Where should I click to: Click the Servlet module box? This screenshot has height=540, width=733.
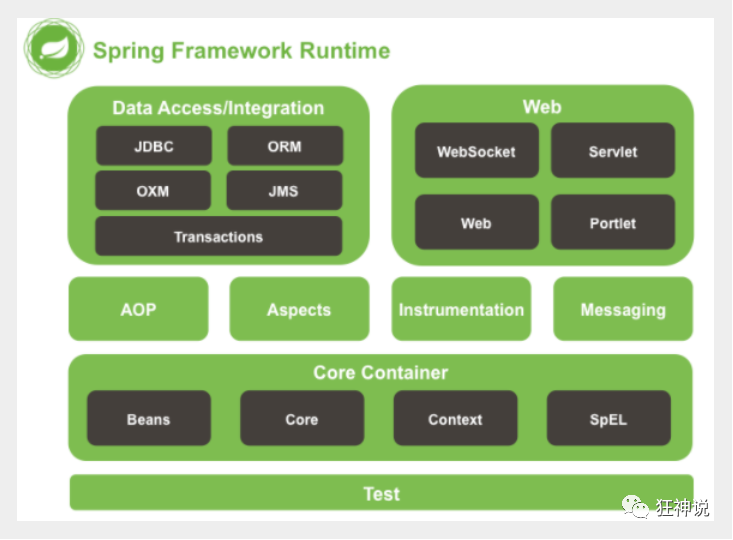pyautogui.click(x=613, y=151)
